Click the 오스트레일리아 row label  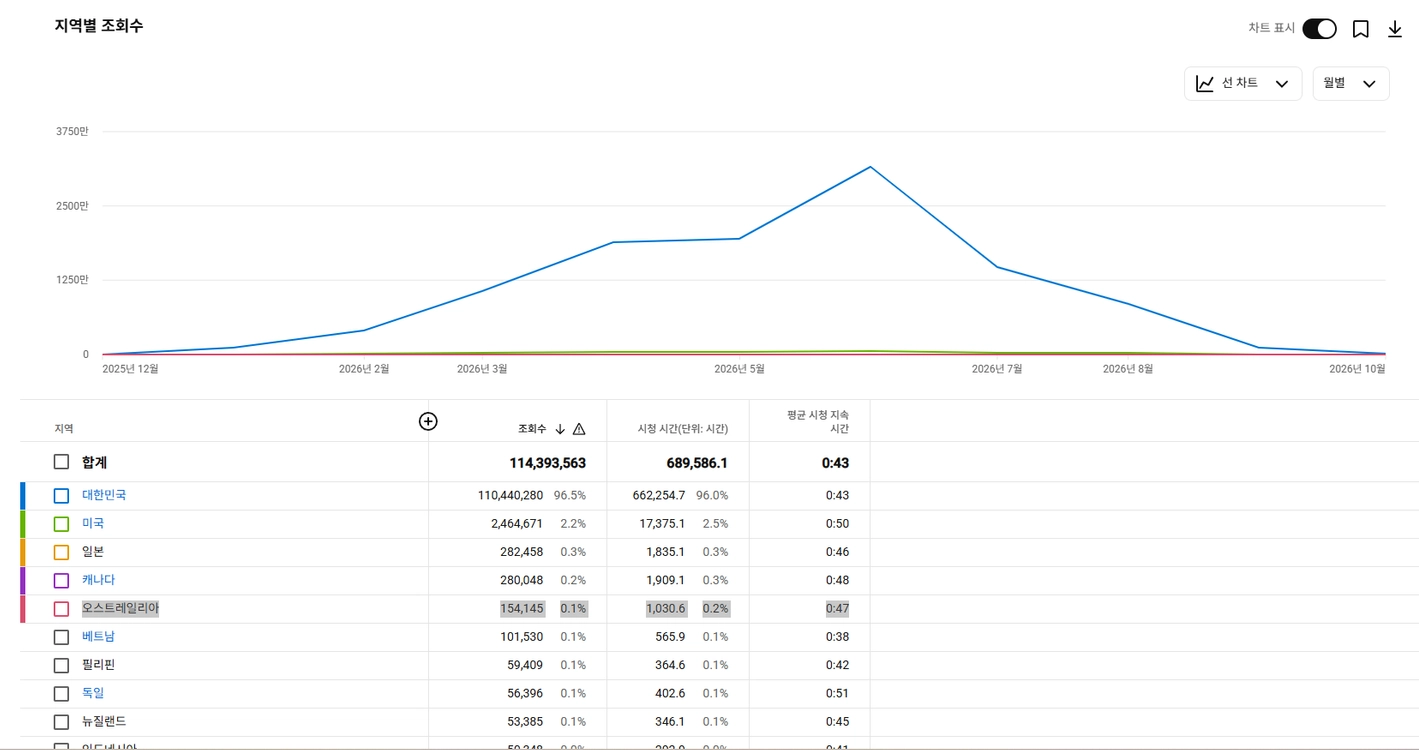pyautogui.click(x=120, y=608)
